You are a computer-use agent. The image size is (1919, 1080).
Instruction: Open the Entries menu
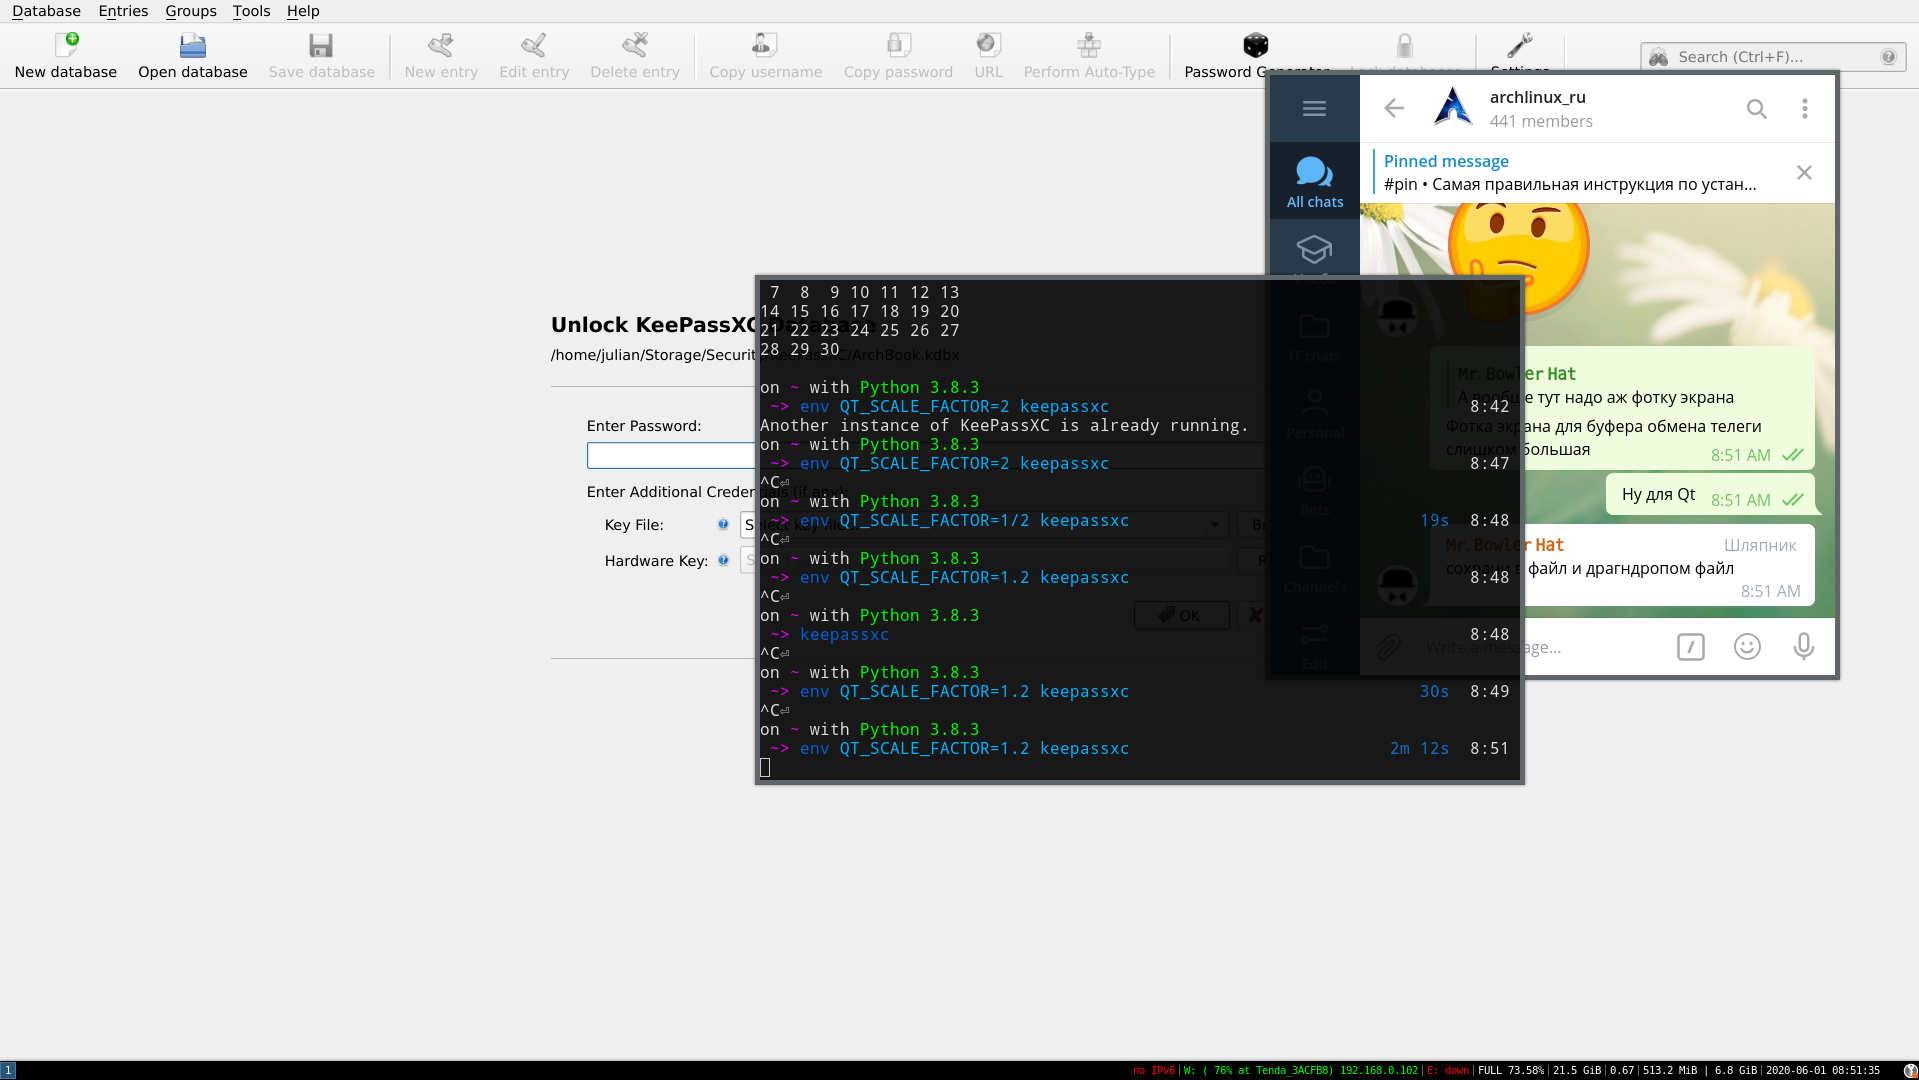coord(123,11)
